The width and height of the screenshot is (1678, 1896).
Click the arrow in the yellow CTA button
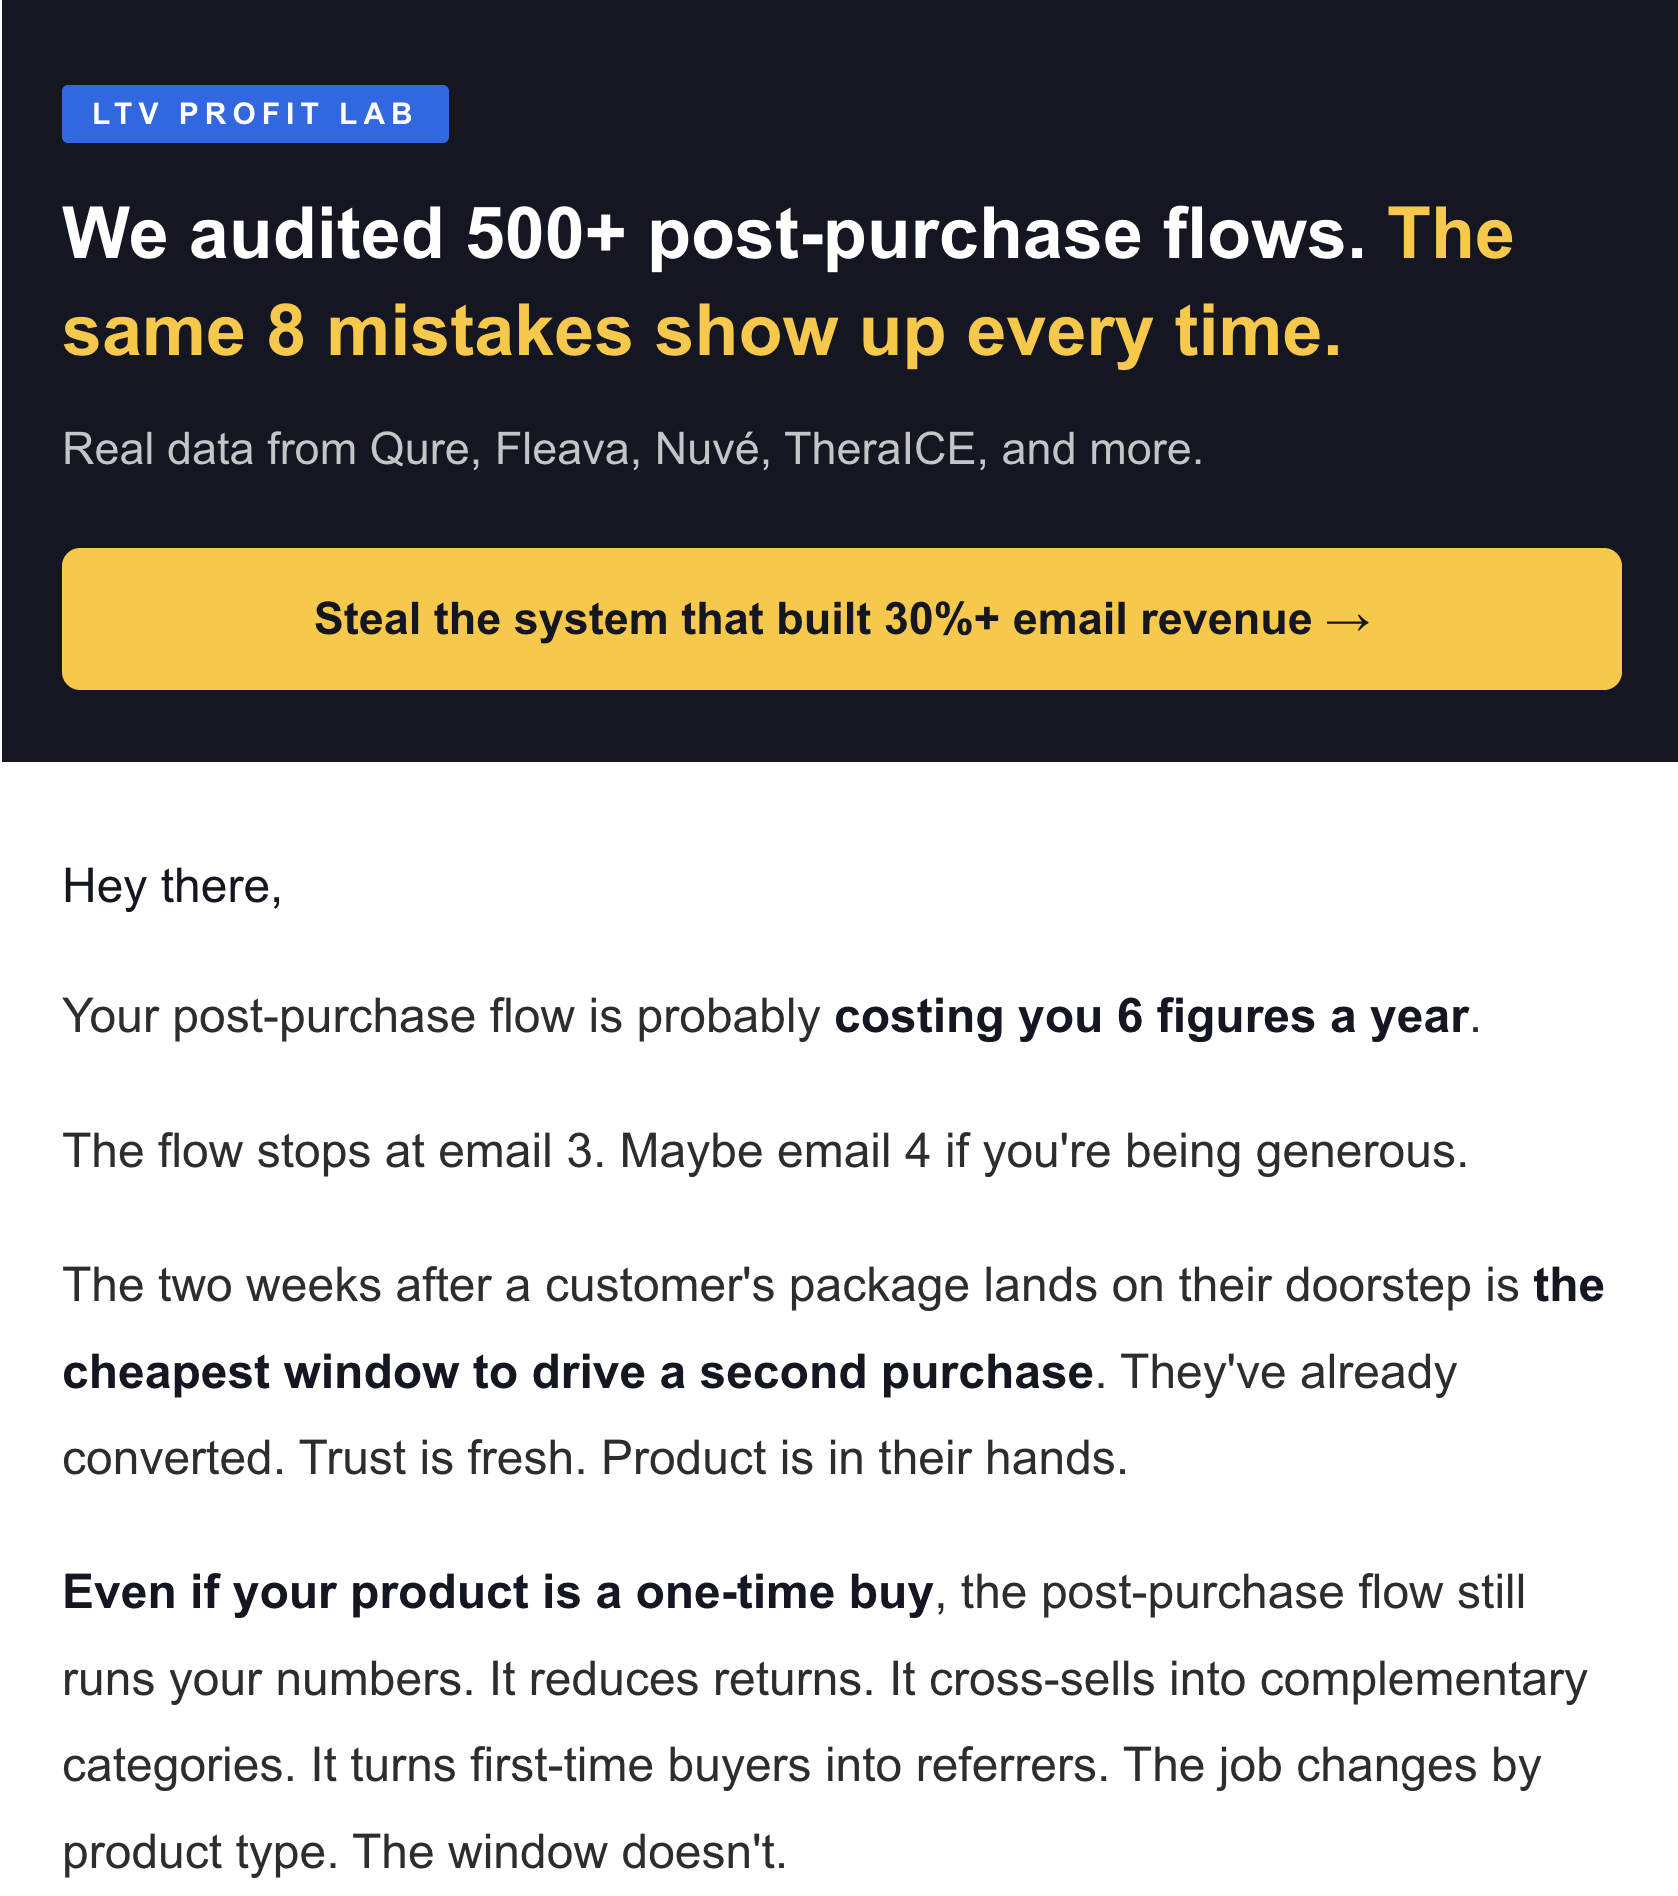(1348, 621)
